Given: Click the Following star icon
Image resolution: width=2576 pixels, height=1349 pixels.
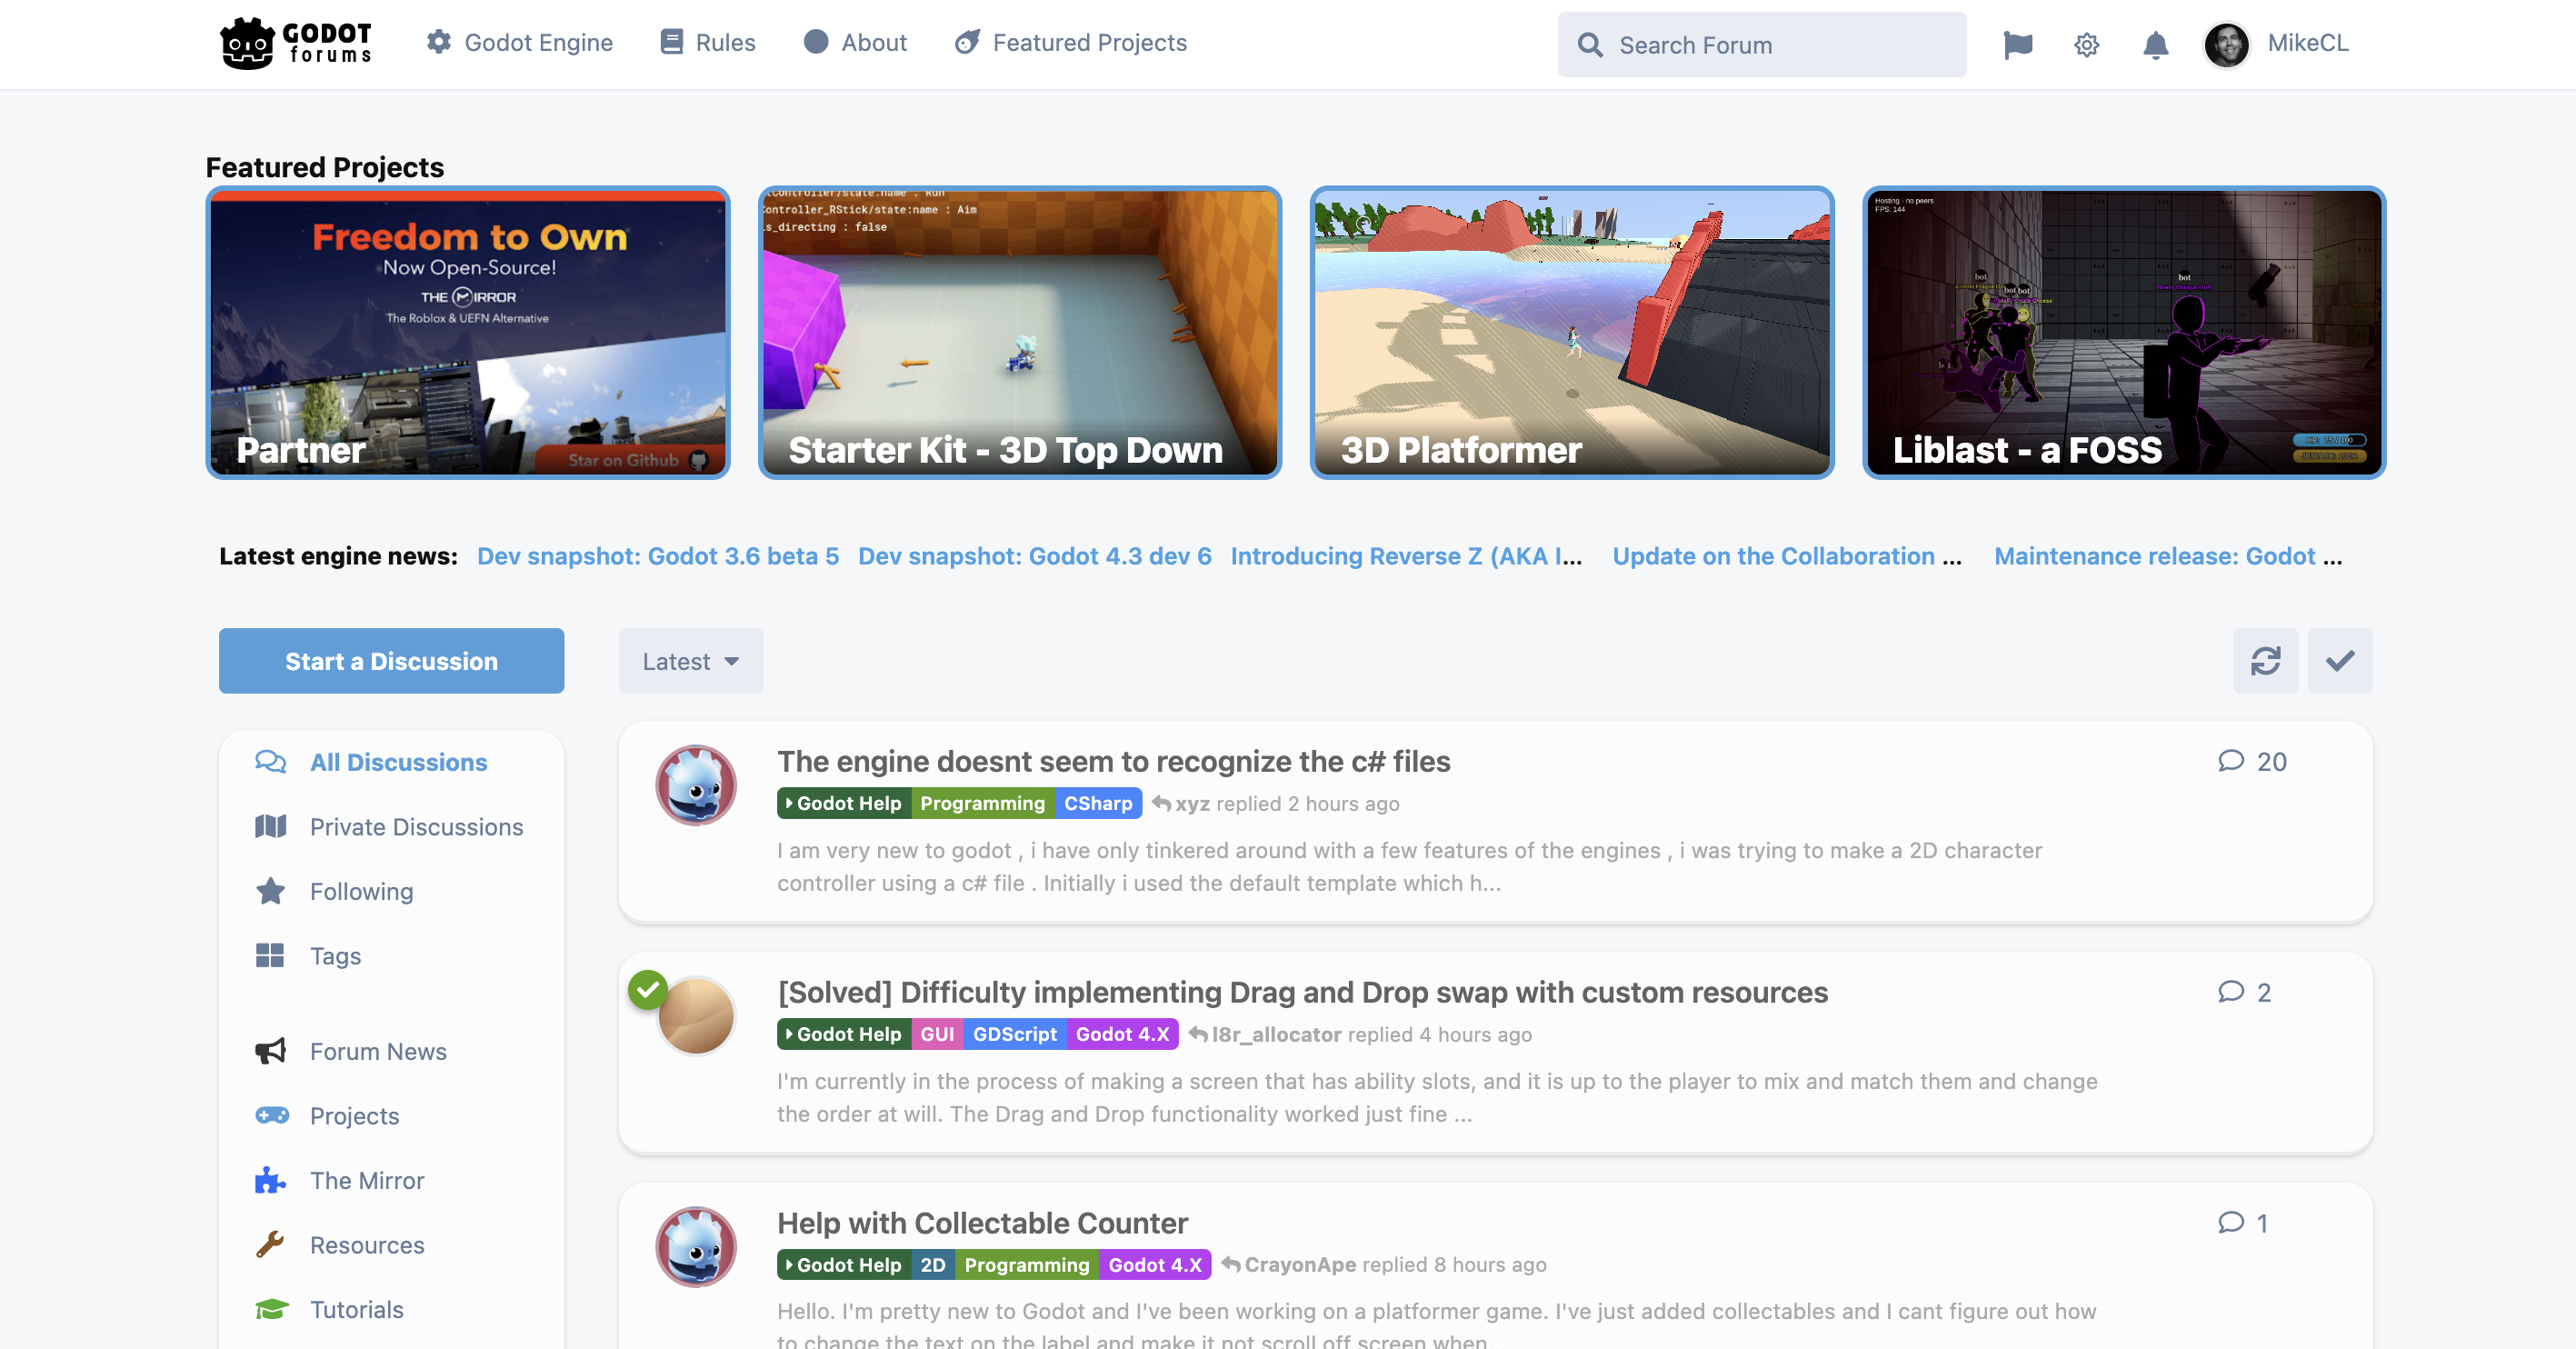Looking at the screenshot, I should 270,891.
